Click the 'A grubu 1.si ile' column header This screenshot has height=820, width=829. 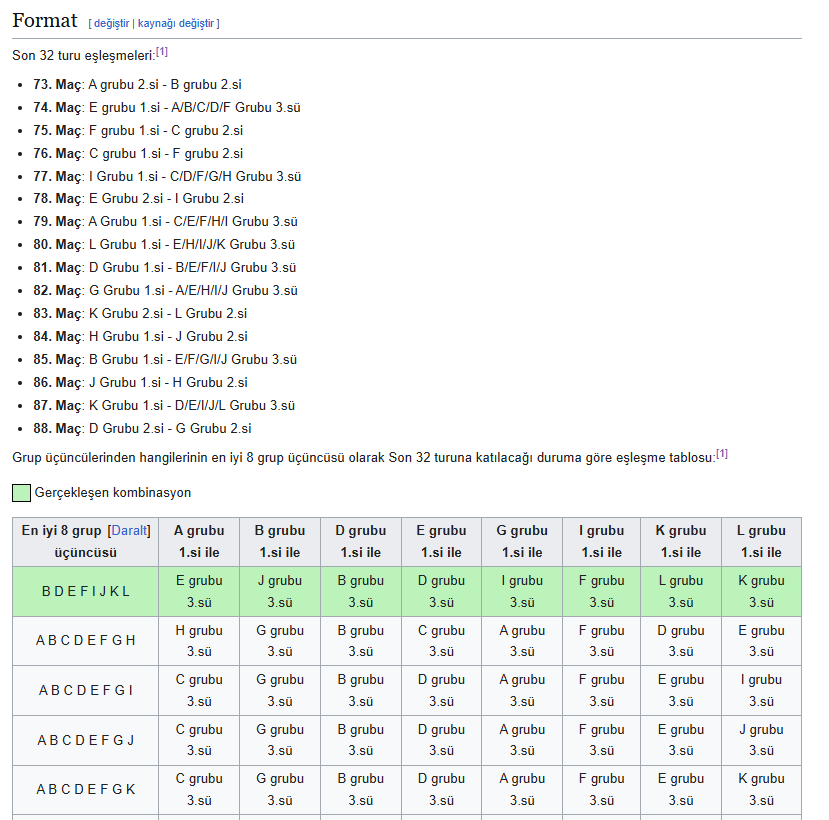pos(199,542)
